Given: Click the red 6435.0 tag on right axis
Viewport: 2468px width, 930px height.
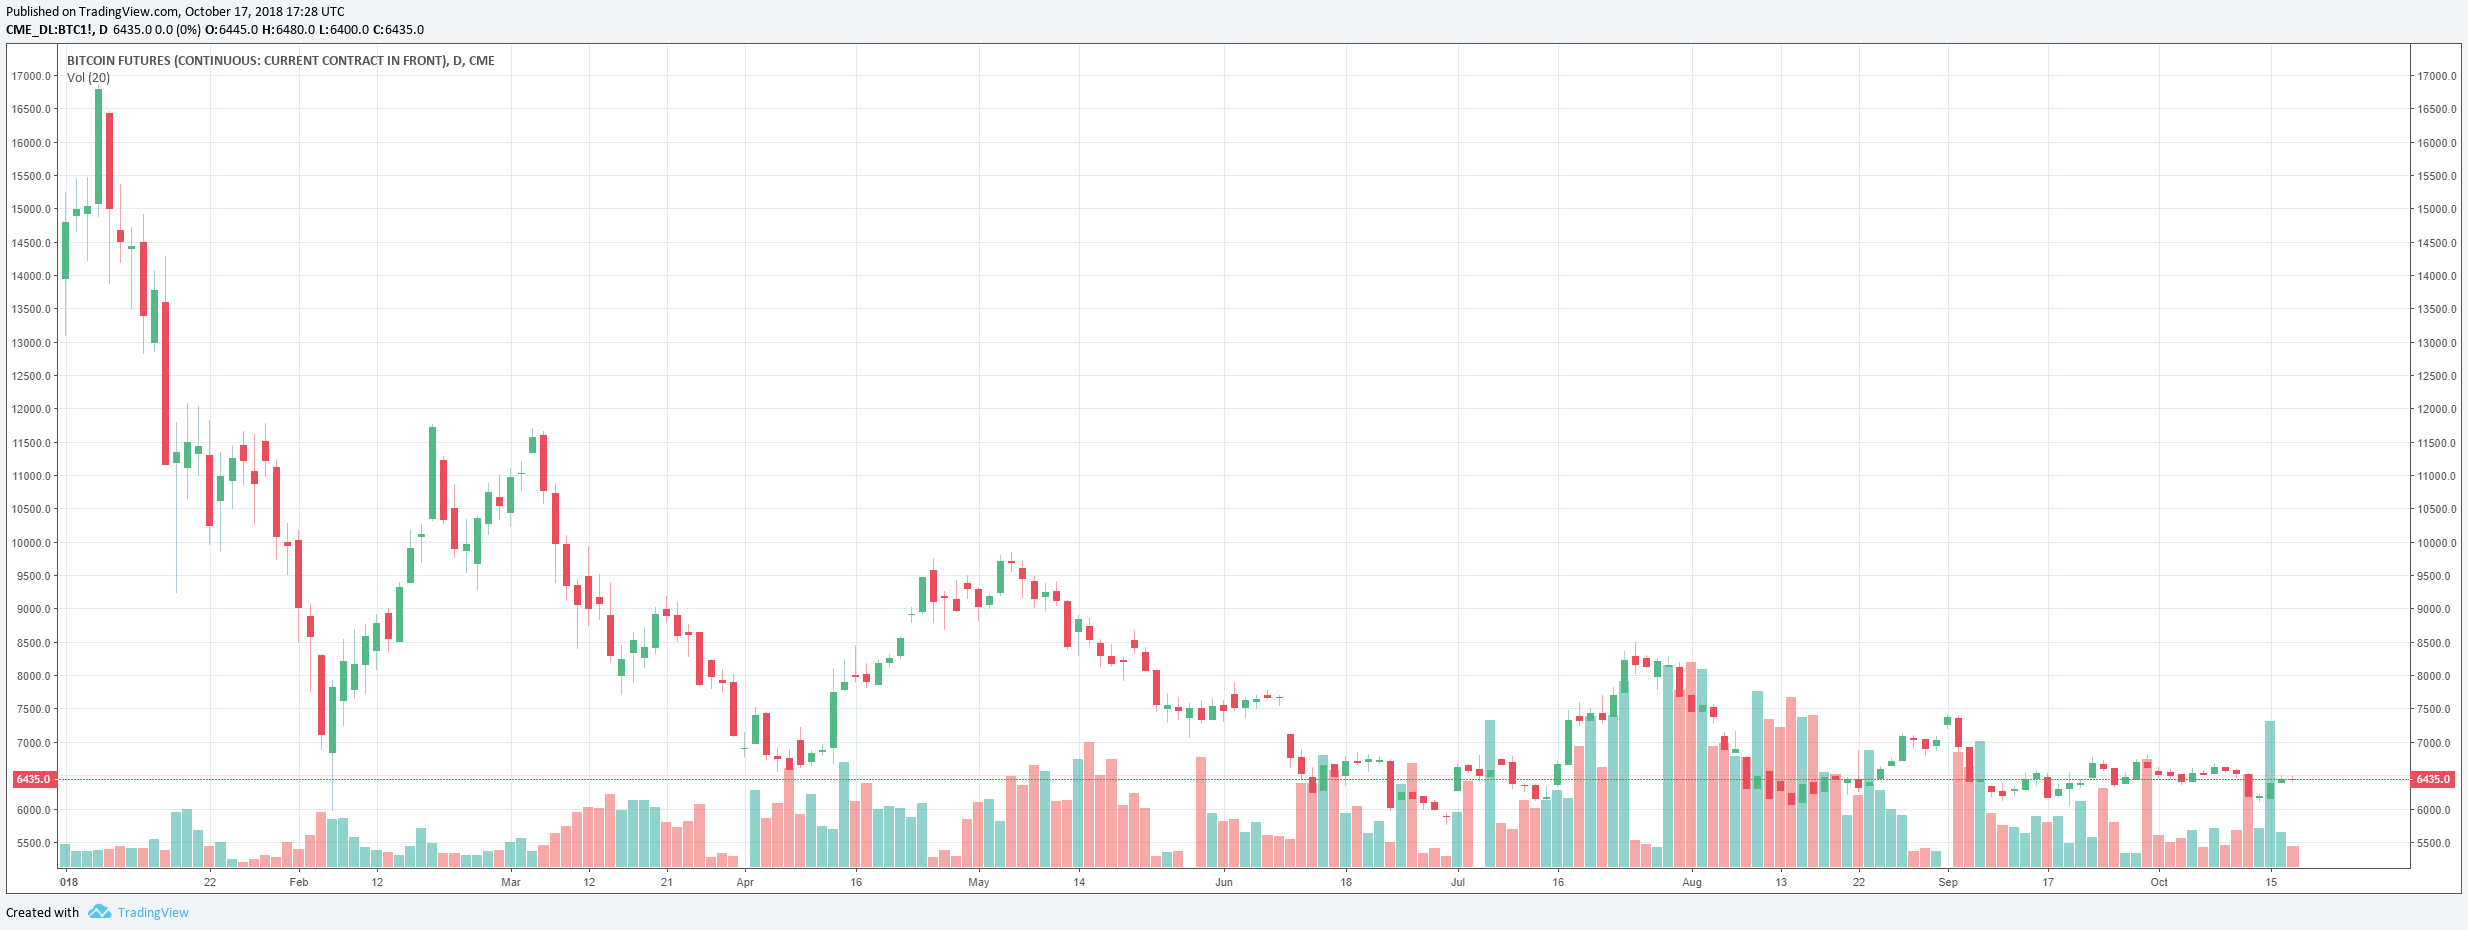Looking at the screenshot, I should pyautogui.click(x=2432, y=779).
